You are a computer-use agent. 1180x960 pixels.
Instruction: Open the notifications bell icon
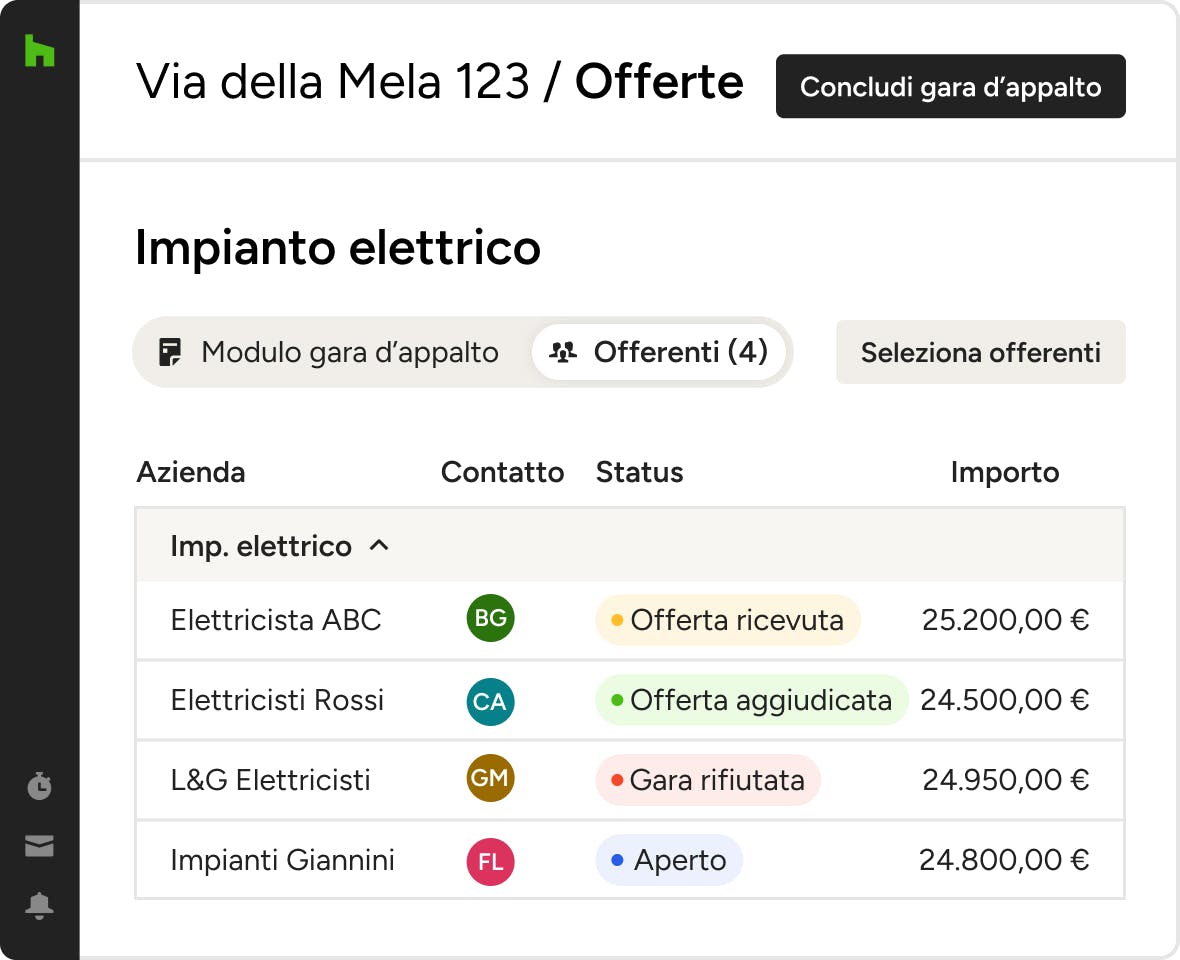(39, 906)
